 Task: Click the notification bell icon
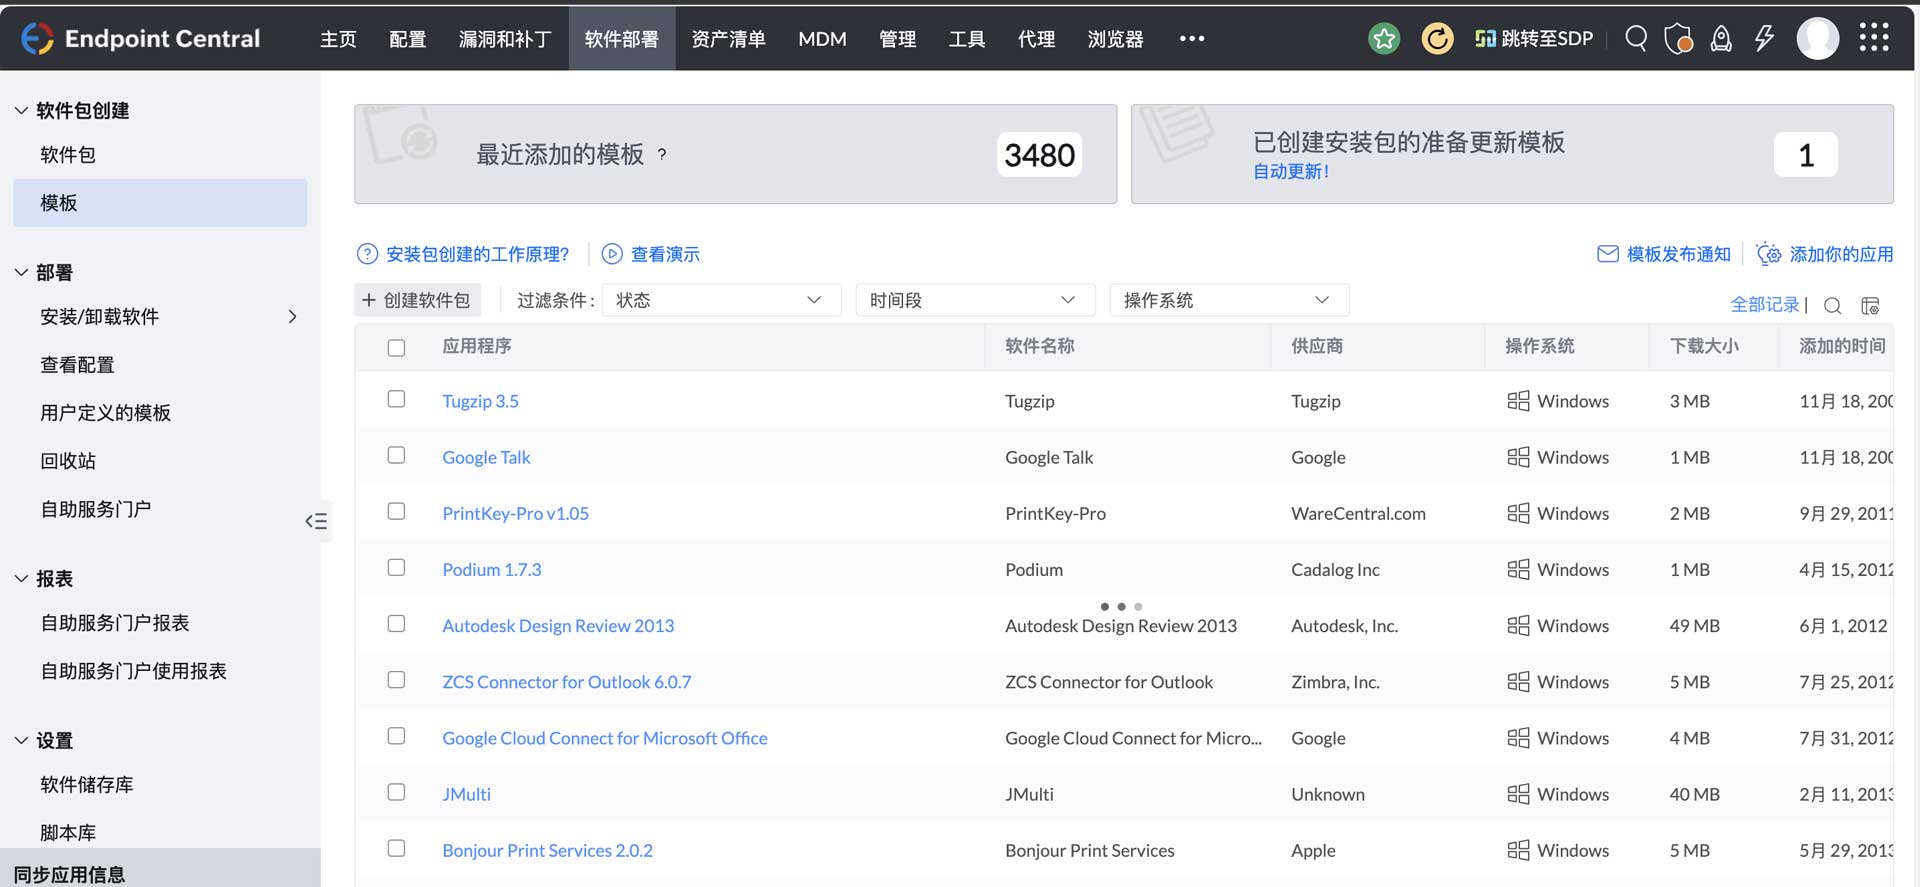(1721, 39)
